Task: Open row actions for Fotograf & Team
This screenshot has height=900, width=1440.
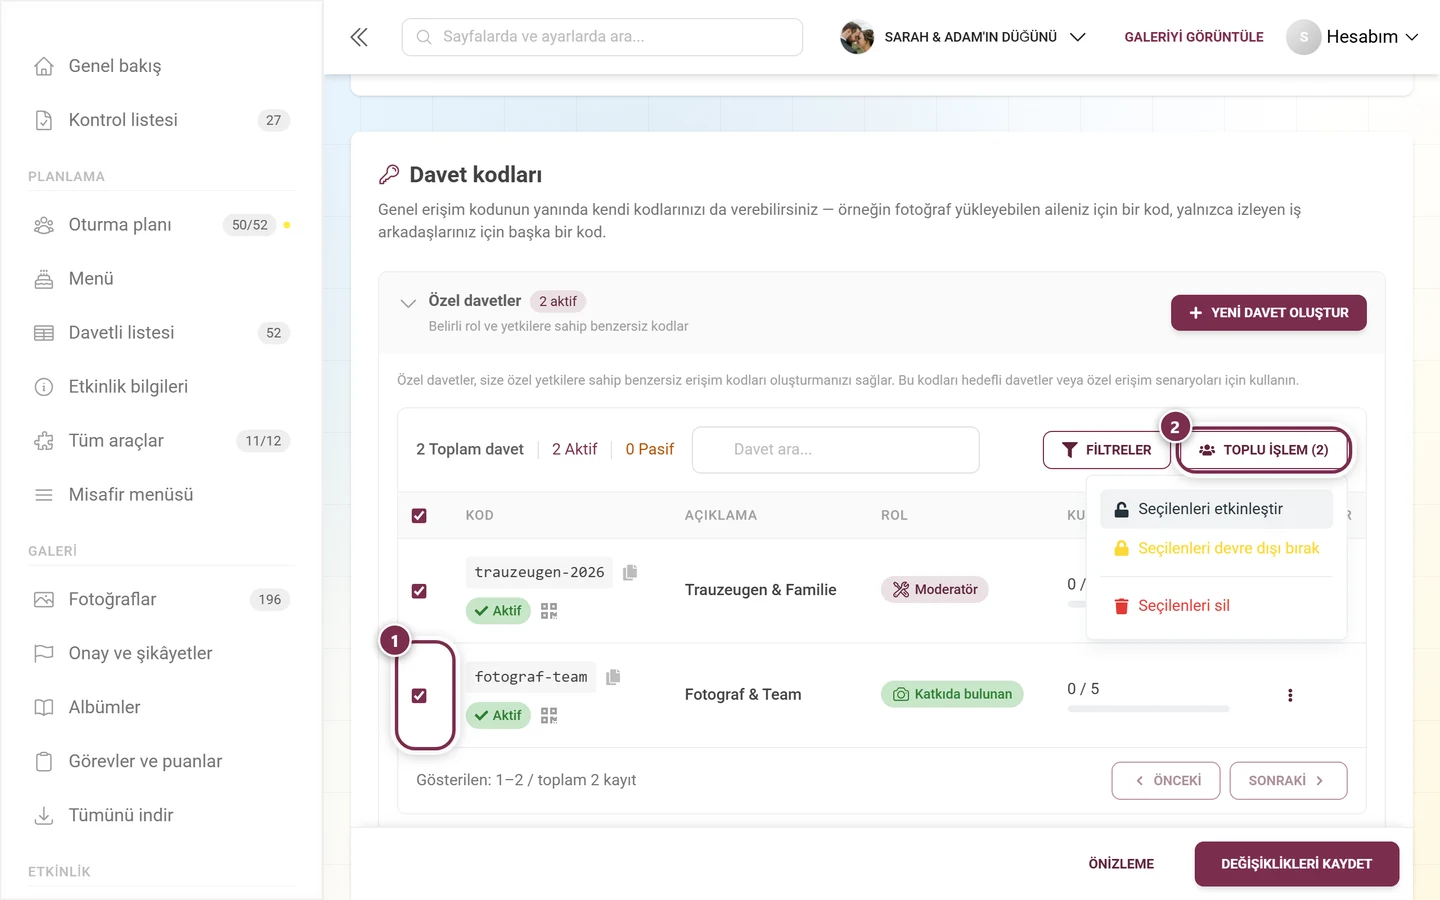Action: tap(1290, 695)
